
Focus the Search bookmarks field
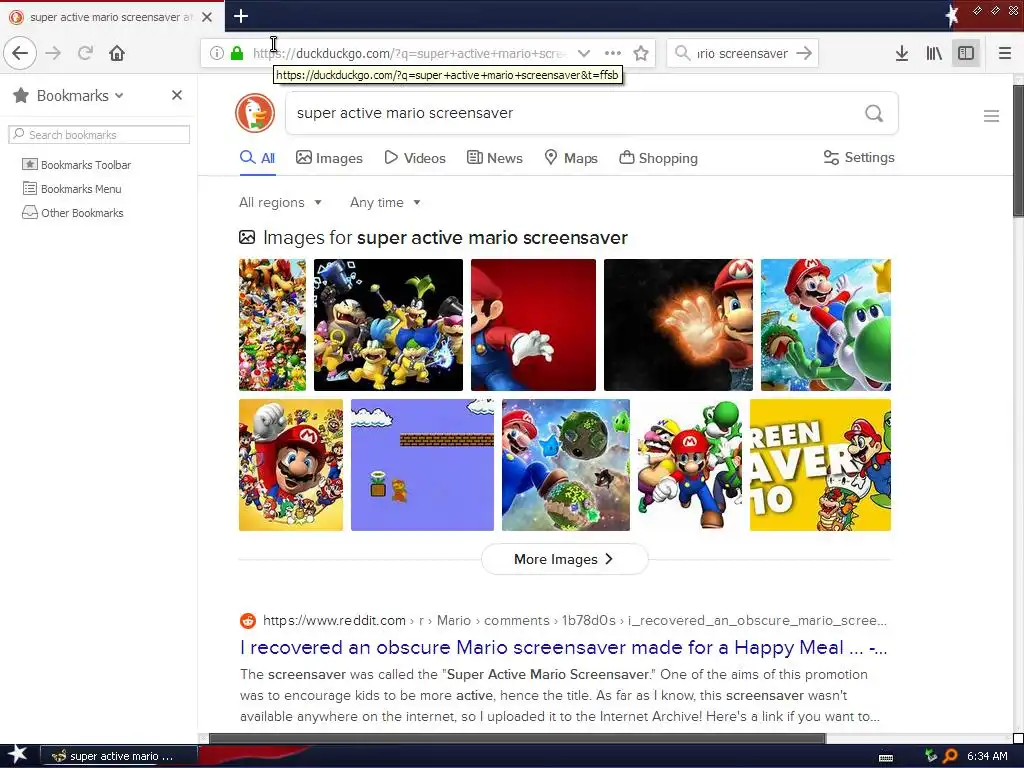point(99,135)
